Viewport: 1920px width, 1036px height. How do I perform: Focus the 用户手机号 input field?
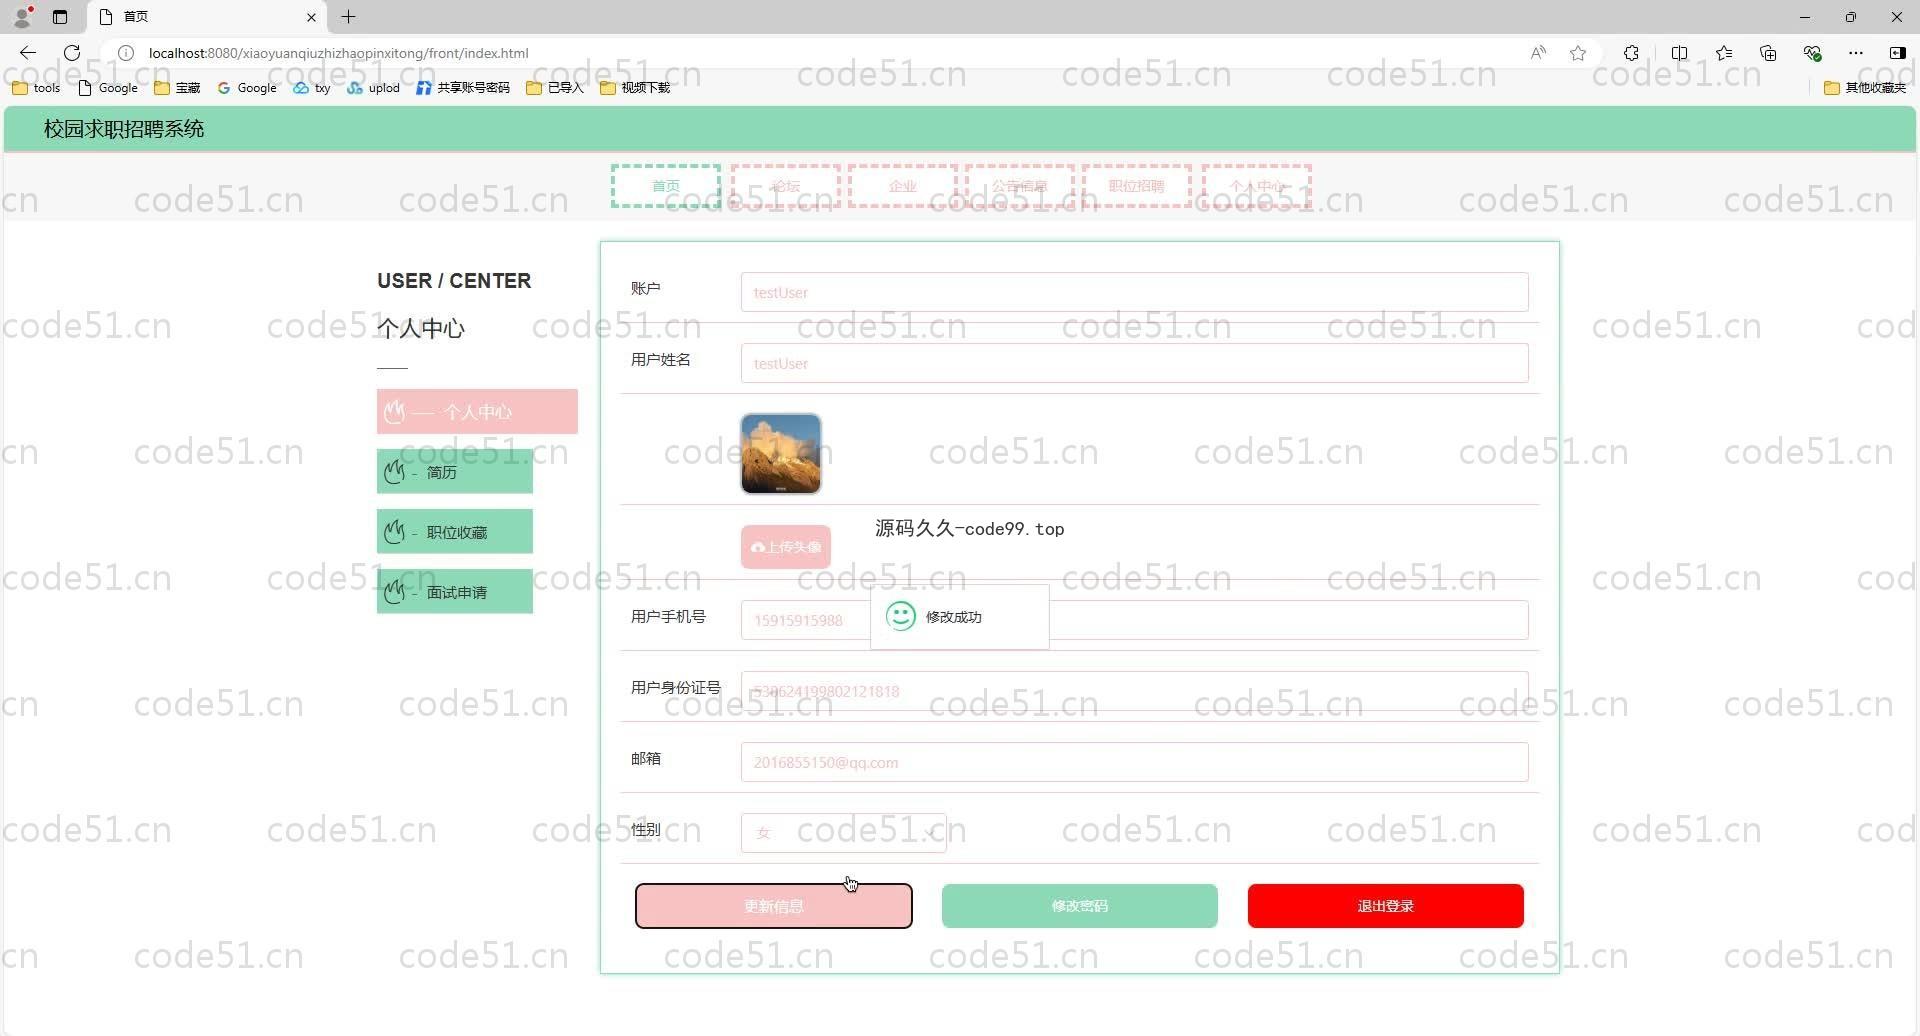(1134, 620)
